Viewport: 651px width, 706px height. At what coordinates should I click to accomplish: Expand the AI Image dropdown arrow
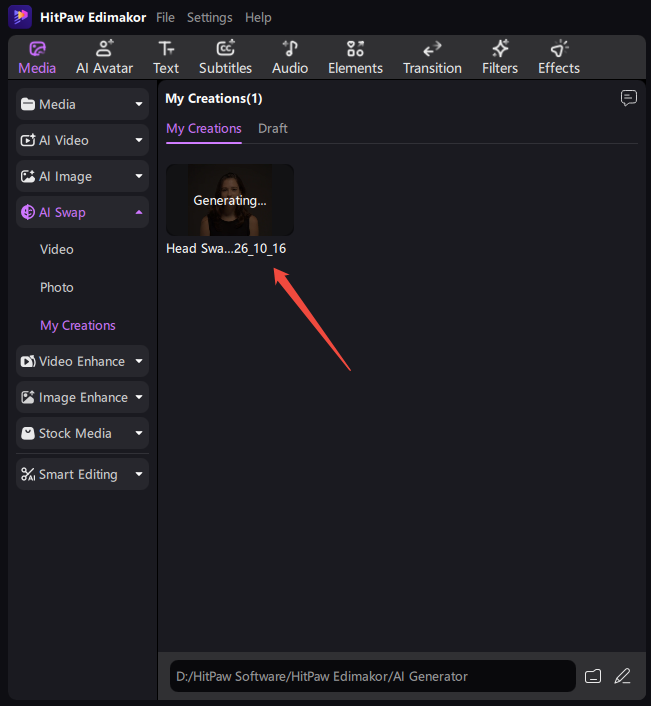(139, 176)
